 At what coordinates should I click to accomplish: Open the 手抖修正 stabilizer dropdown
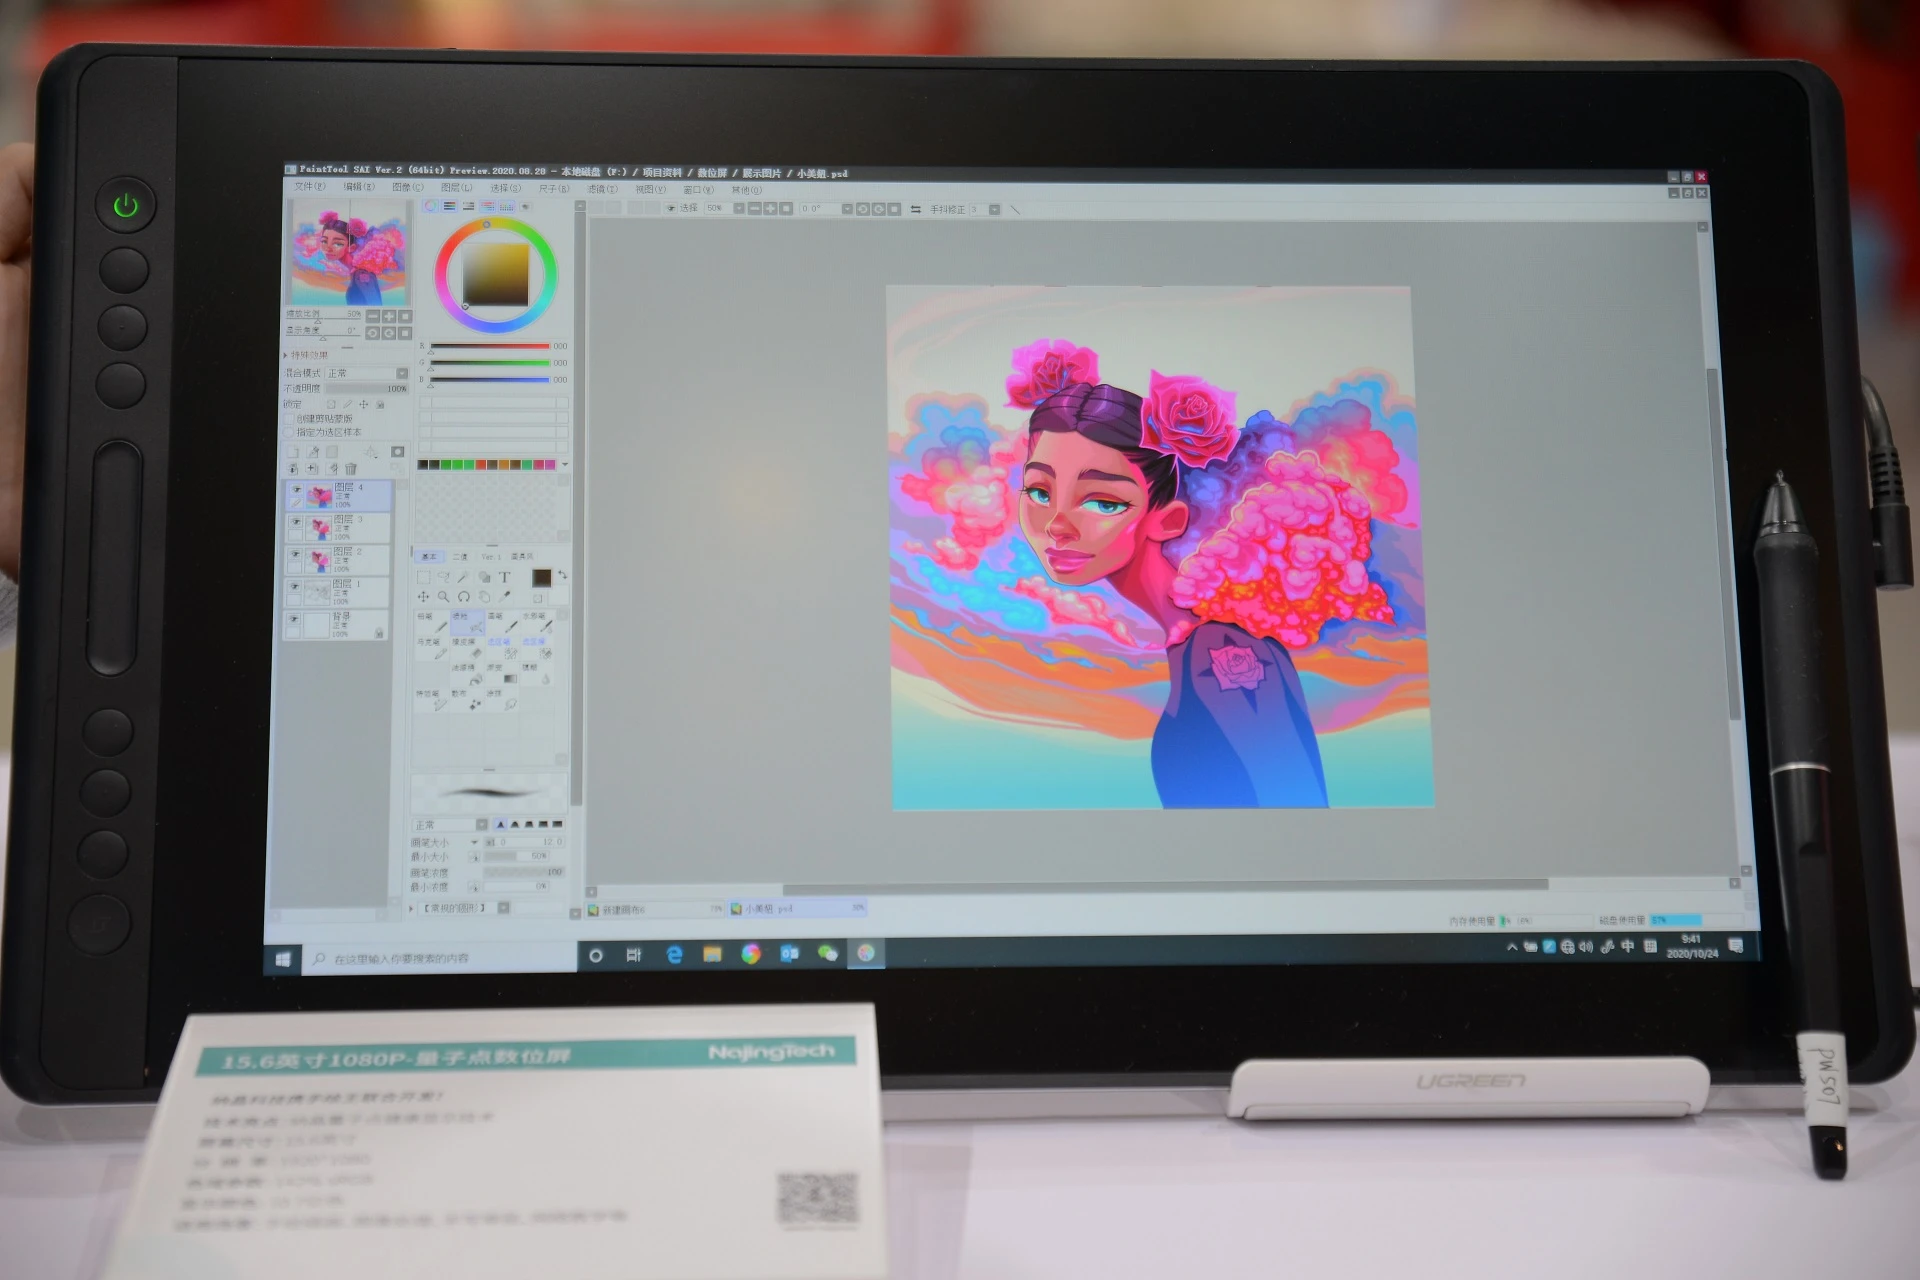(x=994, y=209)
